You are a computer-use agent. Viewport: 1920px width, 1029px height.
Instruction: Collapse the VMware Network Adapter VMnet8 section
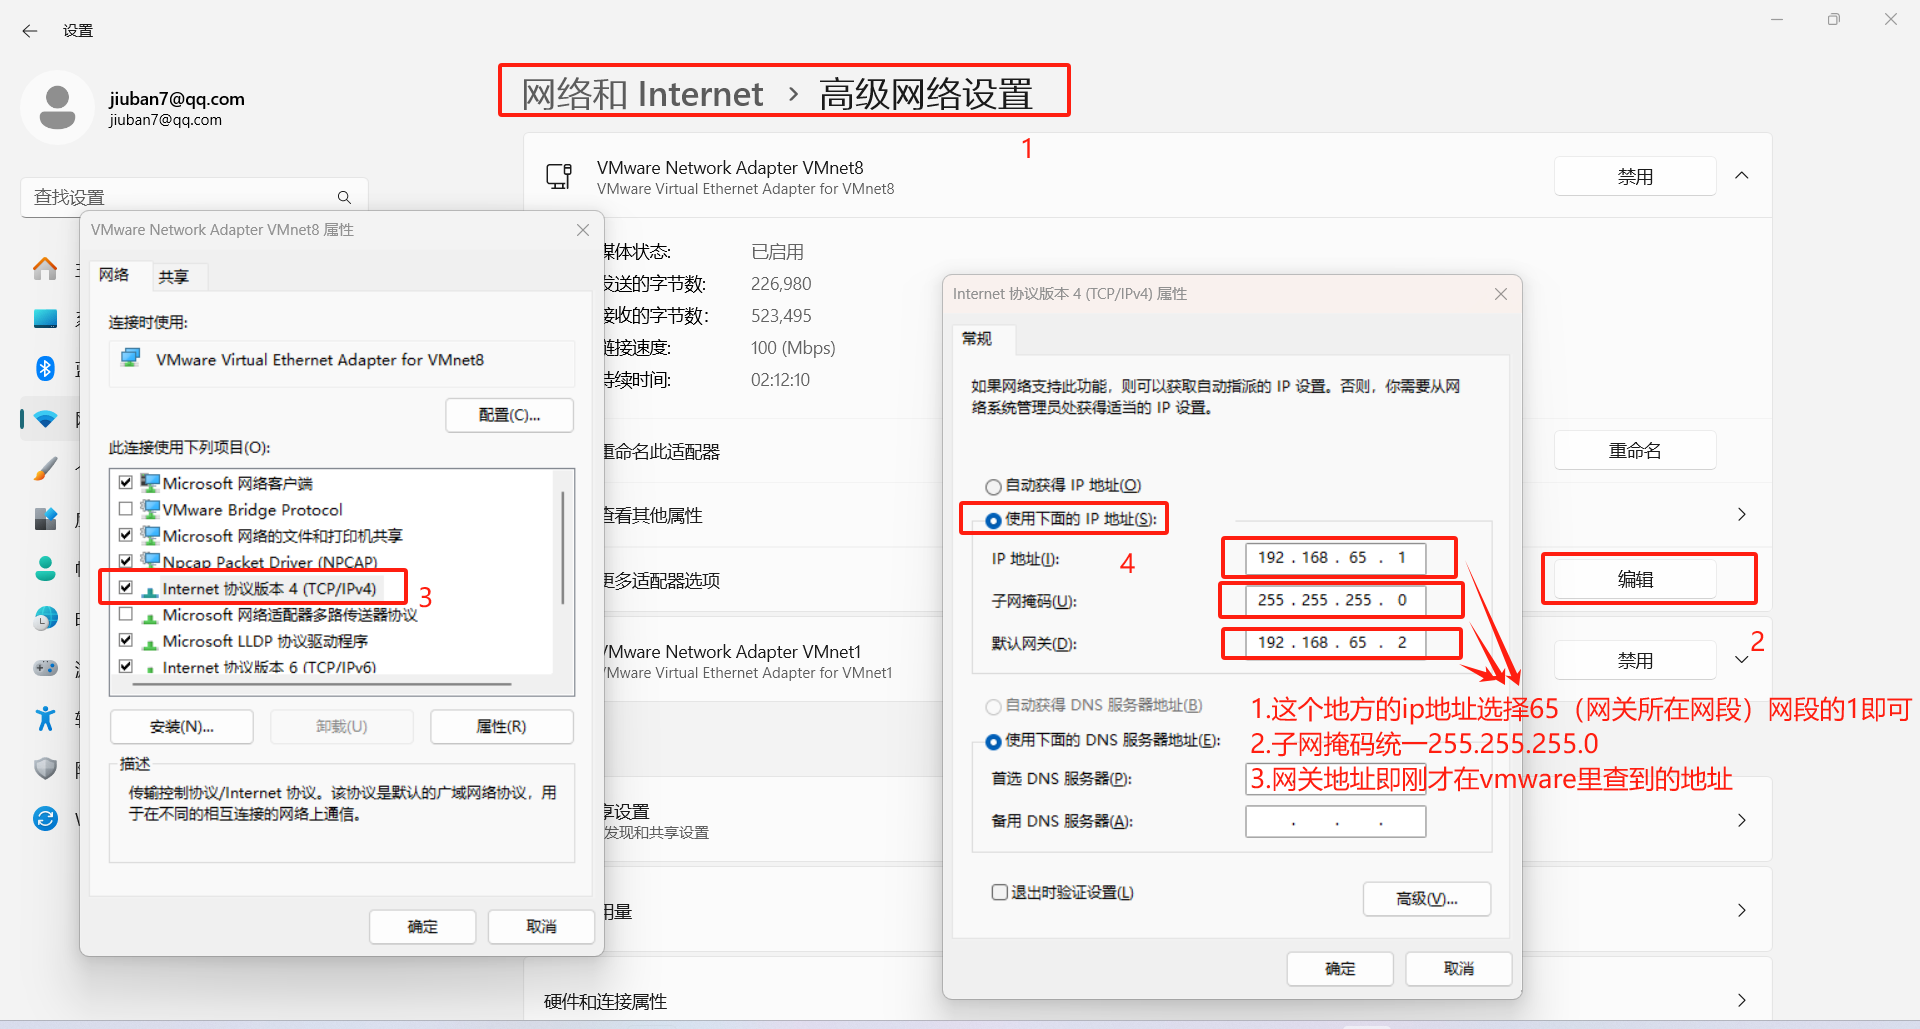[x=1742, y=175]
